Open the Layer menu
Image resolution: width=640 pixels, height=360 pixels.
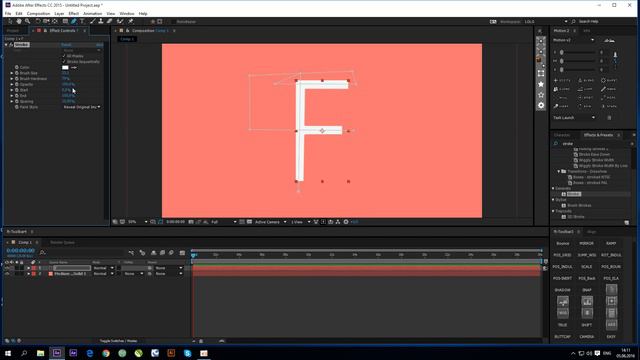[59, 13]
